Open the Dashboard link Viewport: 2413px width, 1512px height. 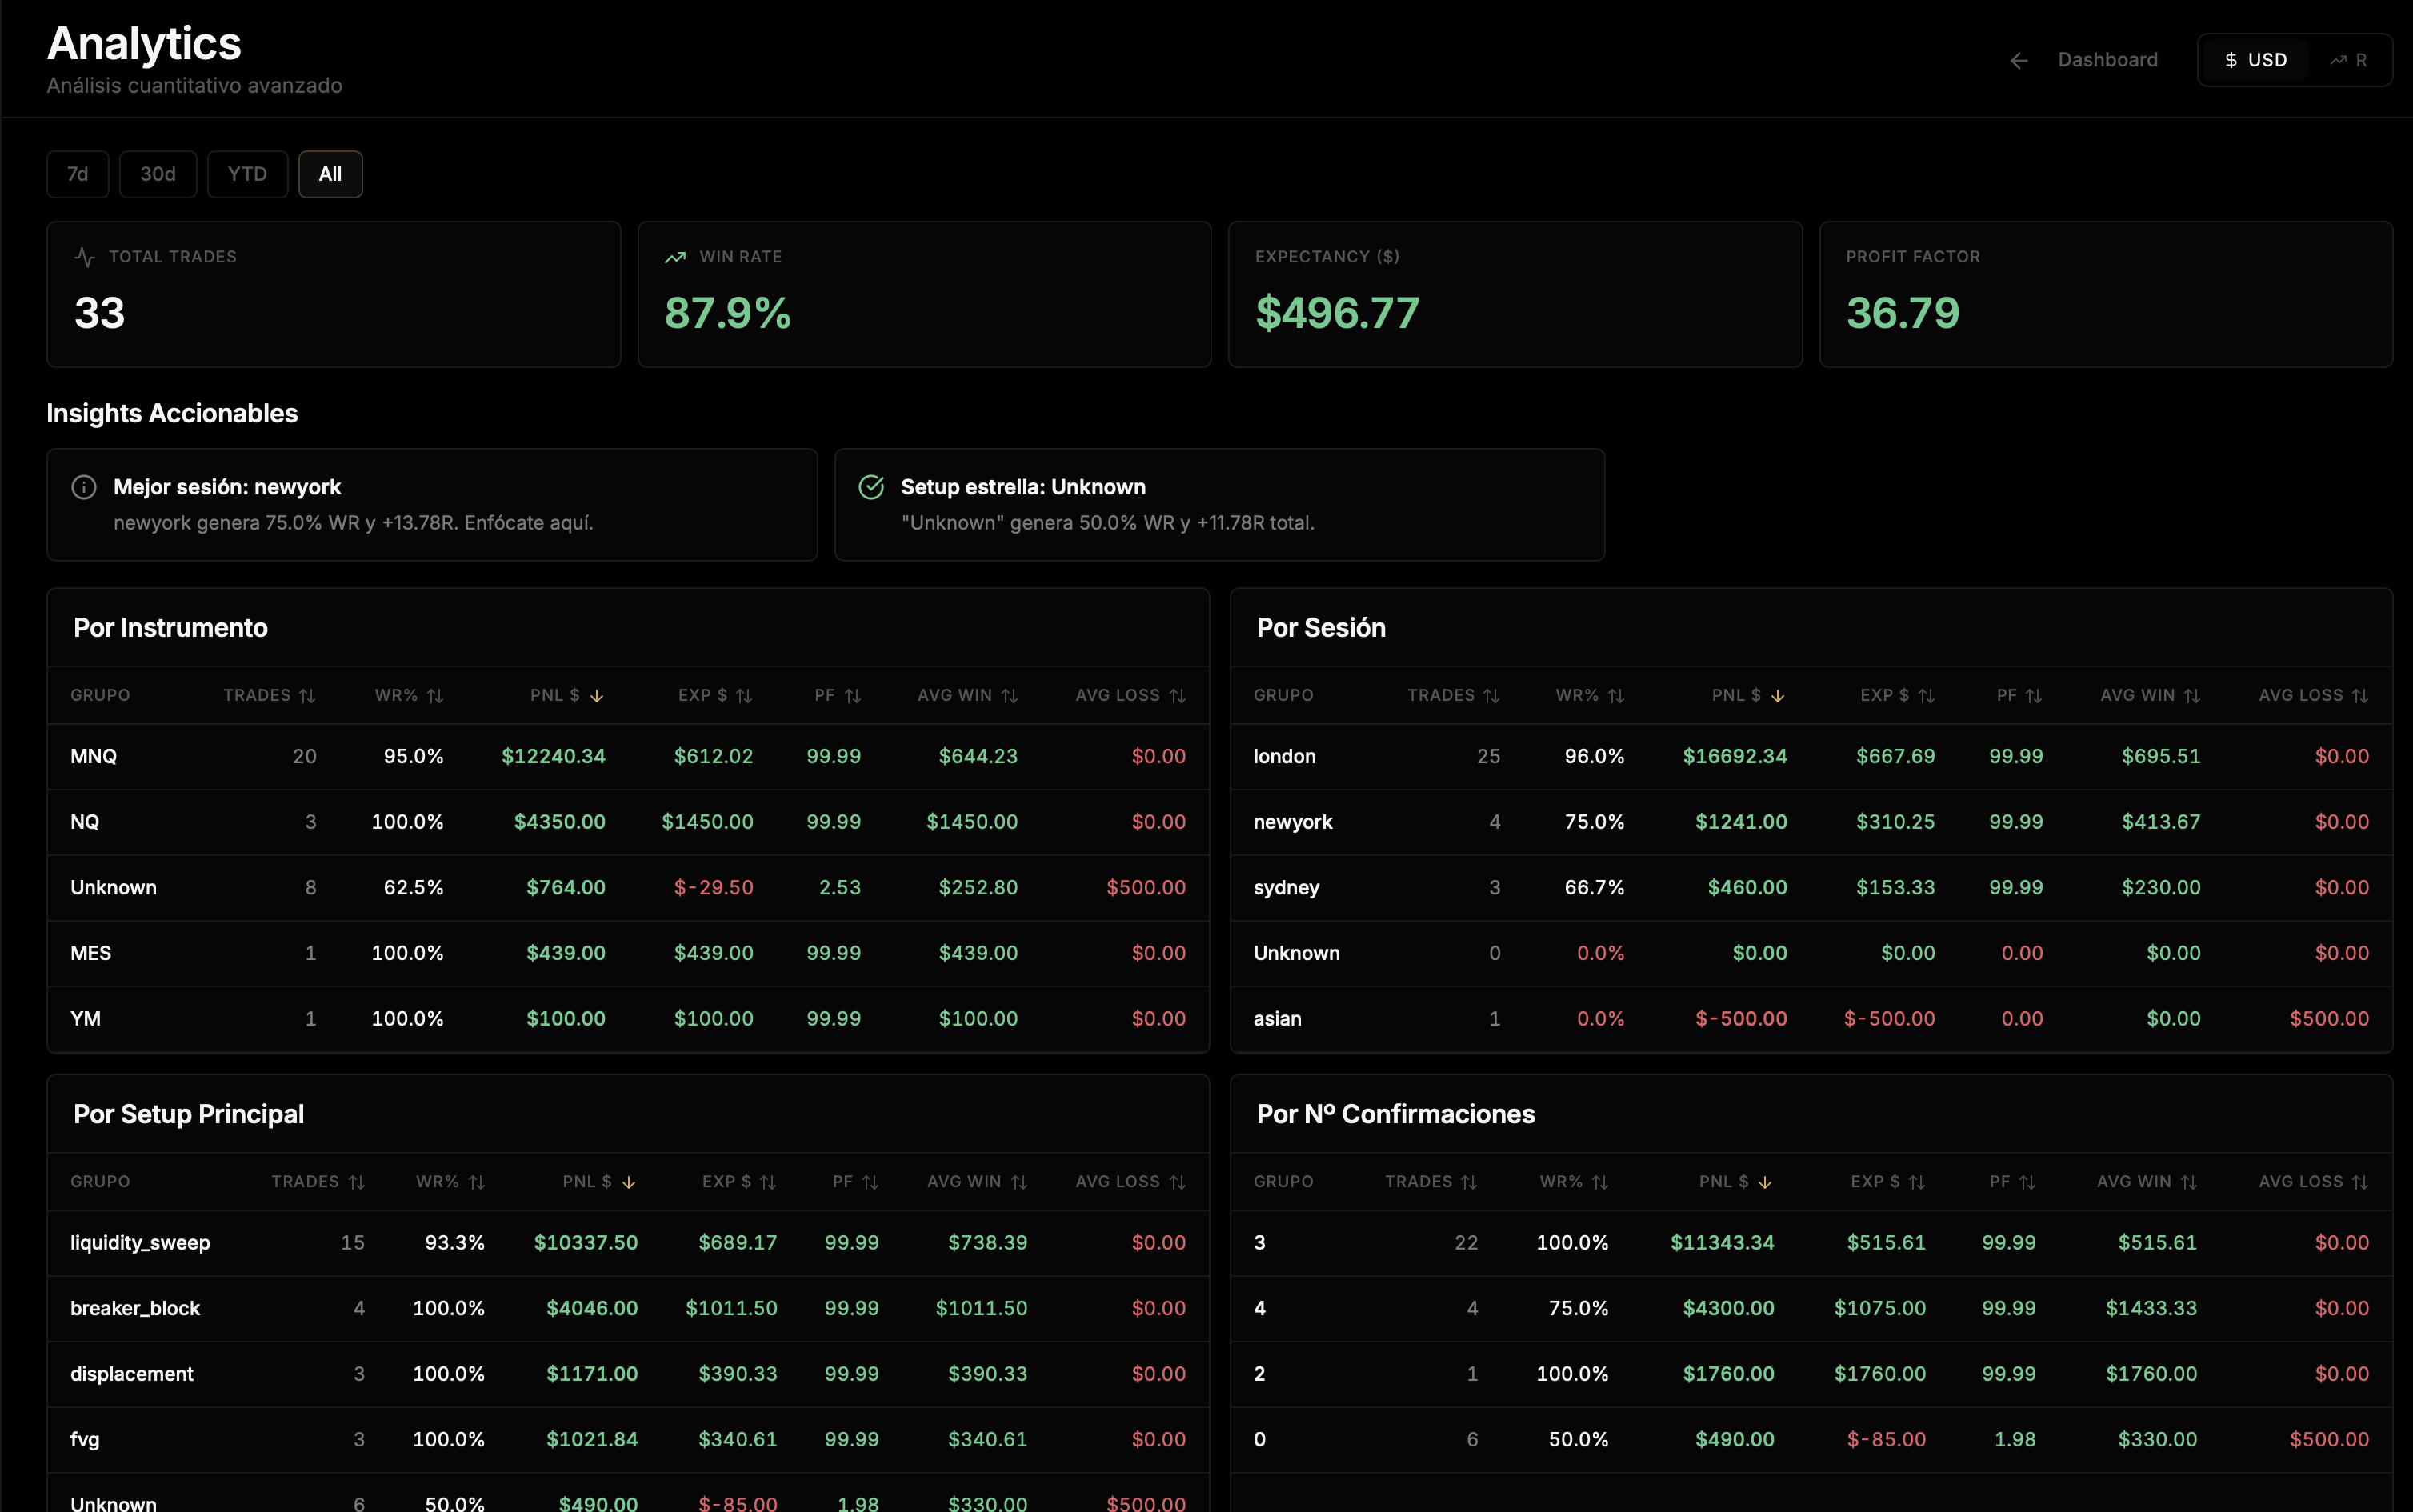click(2107, 60)
